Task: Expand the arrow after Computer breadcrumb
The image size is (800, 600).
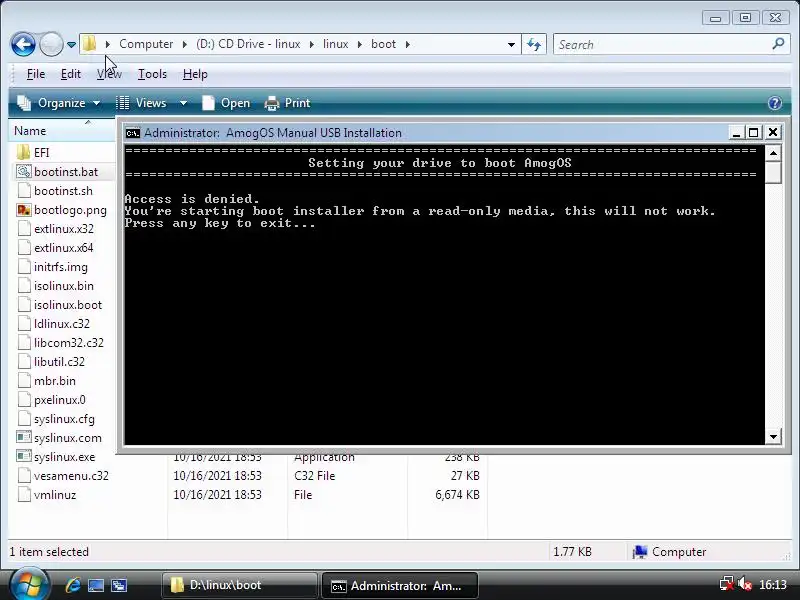Action: click(184, 44)
